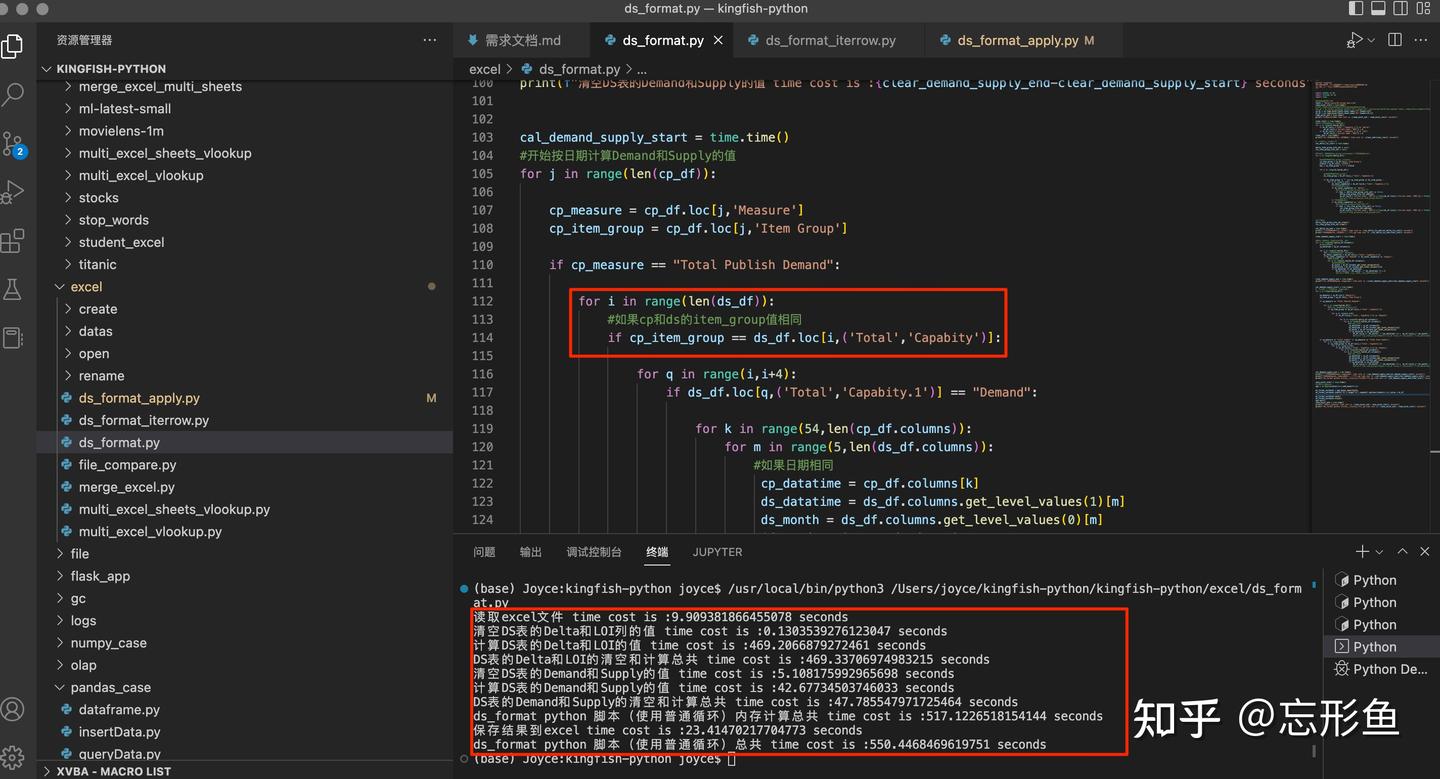The width and height of the screenshot is (1440, 779).
Task: Open More Actions for the editor group
Action: coord(1421,39)
